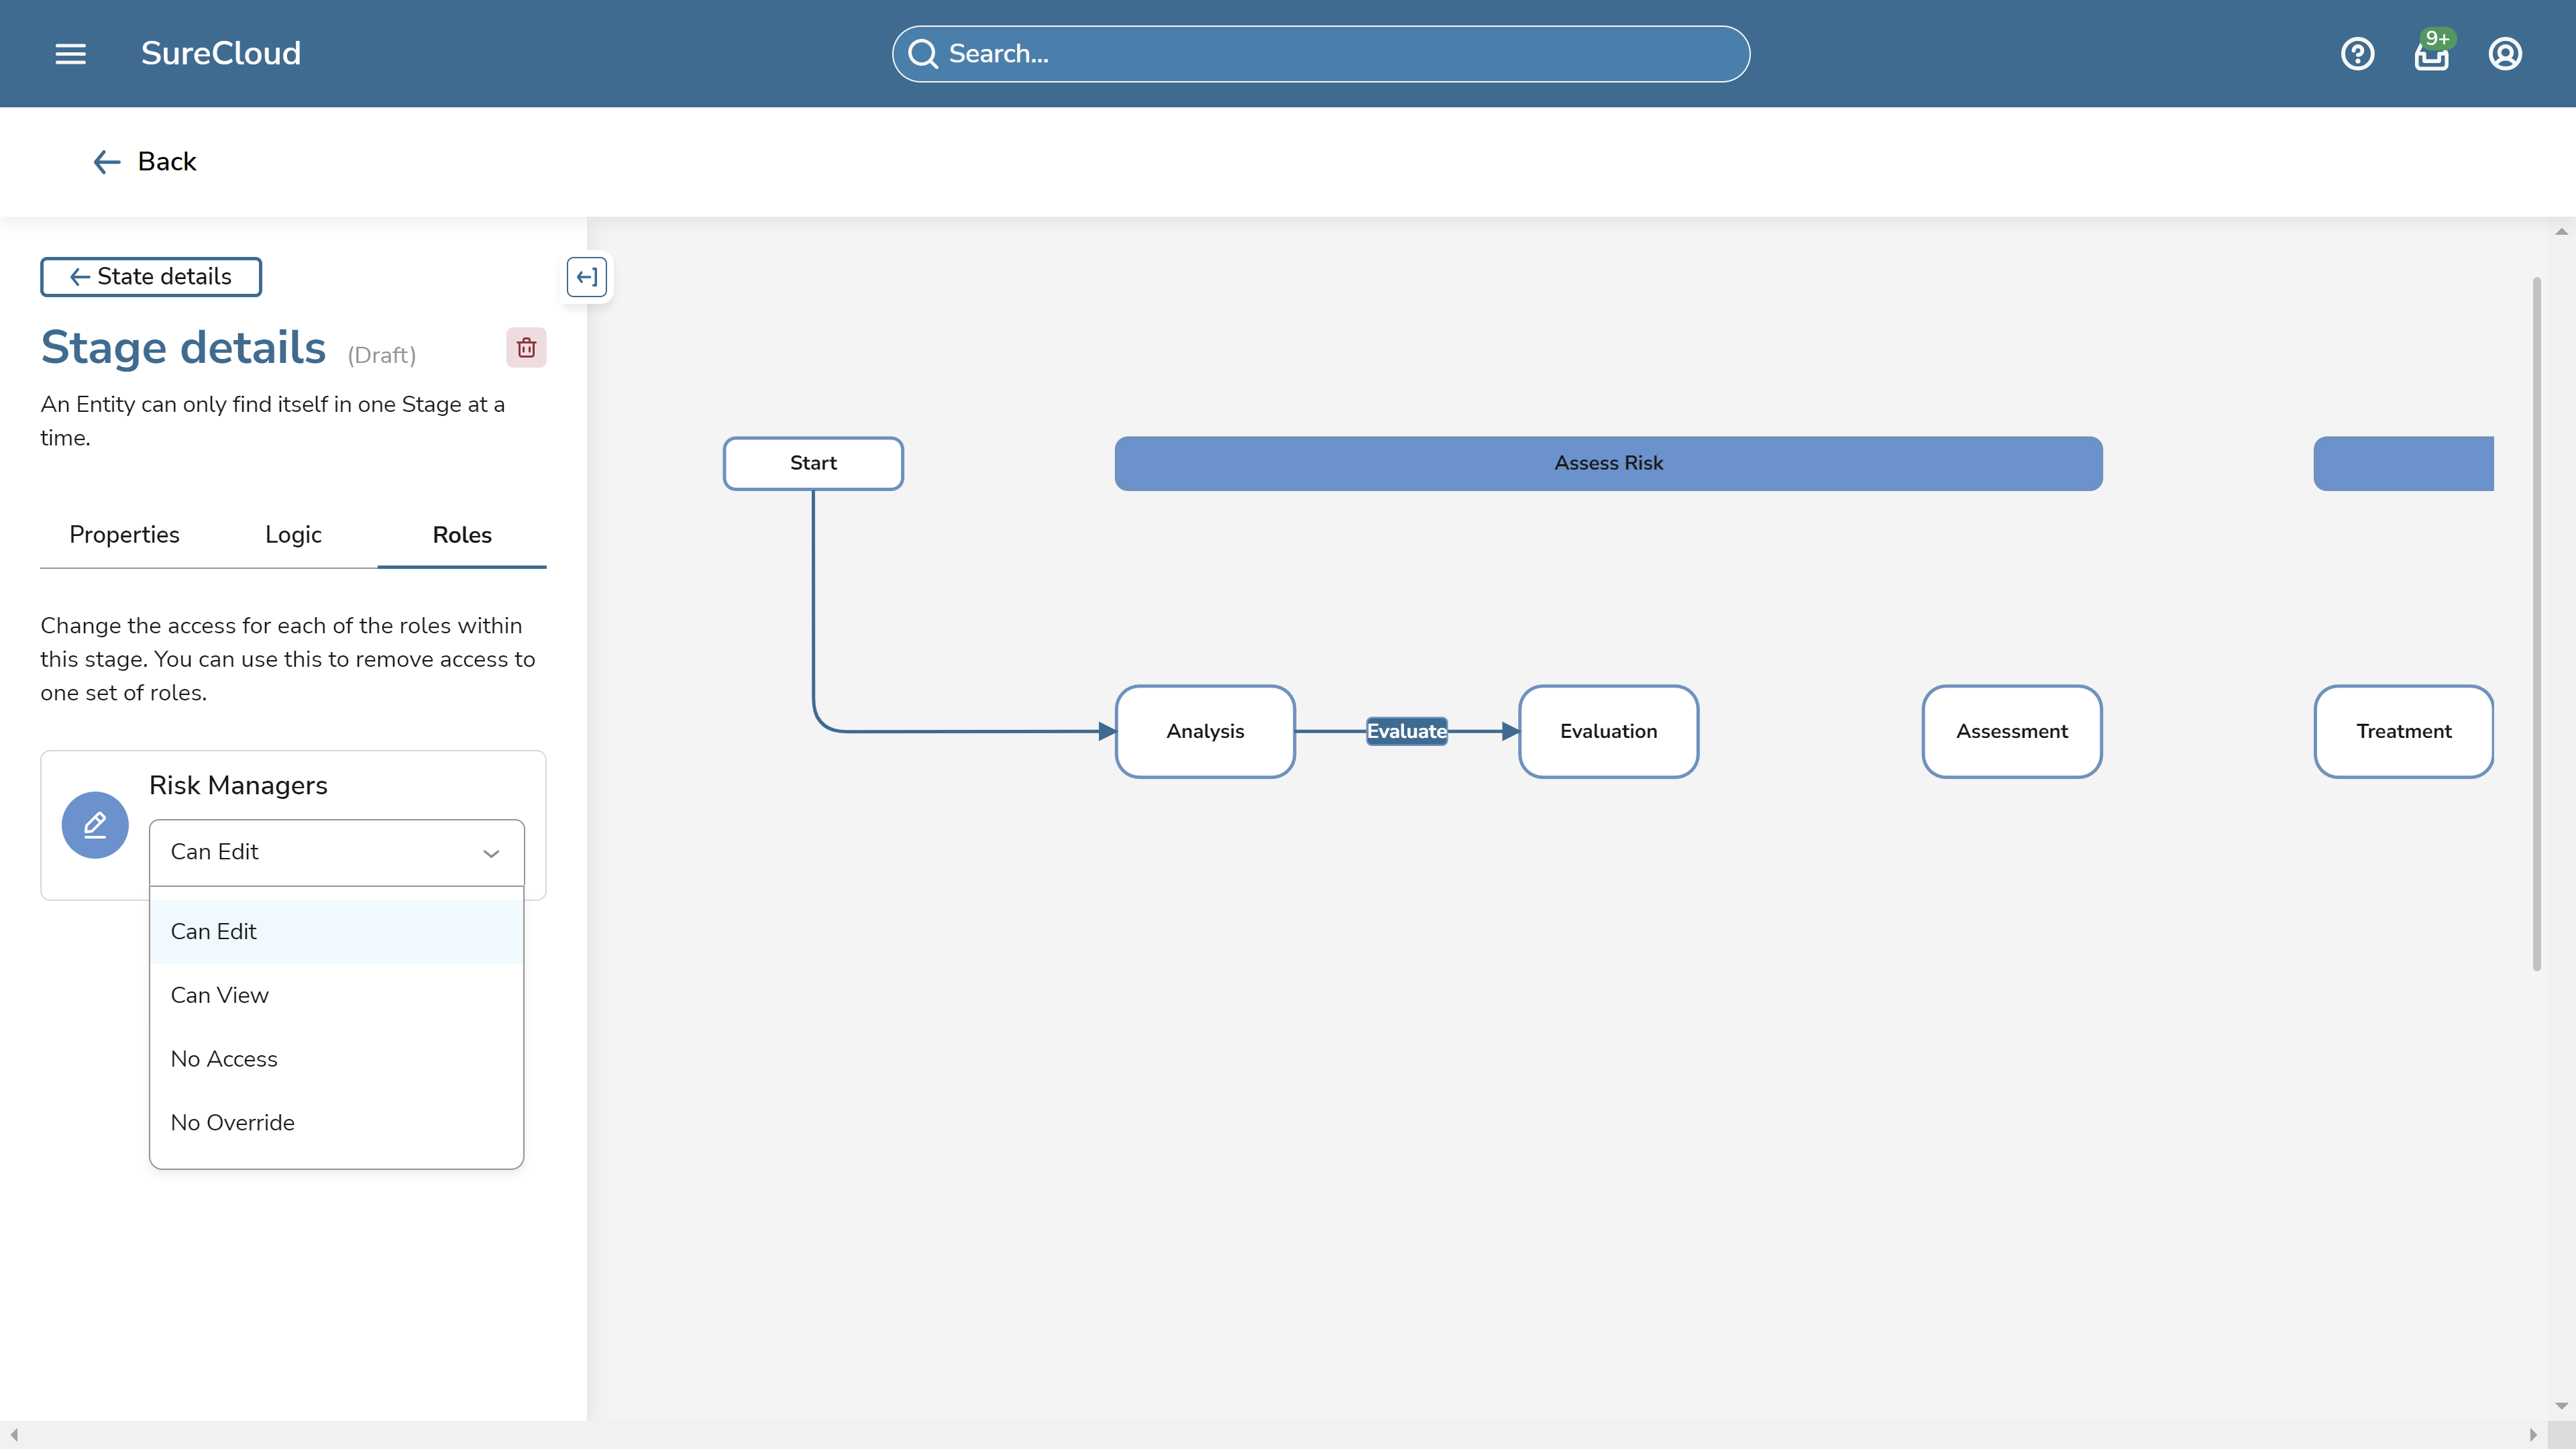Image resolution: width=2576 pixels, height=1449 pixels.
Task: Return using the State details button
Action: pyautogui.click(x=150, y=277)
